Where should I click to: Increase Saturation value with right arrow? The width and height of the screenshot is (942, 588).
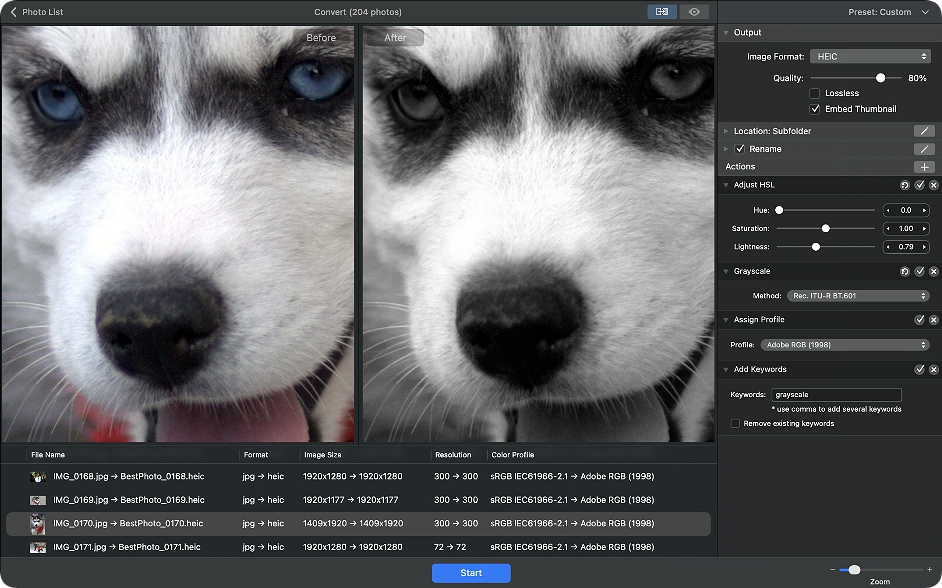pos(925,228)
